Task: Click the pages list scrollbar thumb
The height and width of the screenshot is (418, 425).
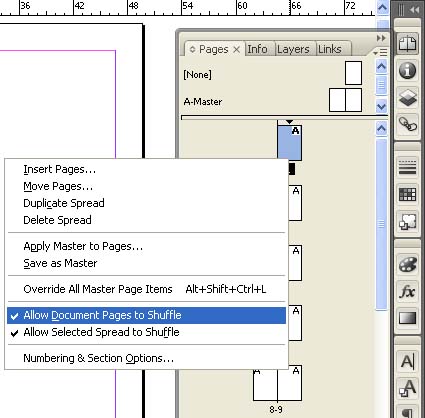Action: [381, 224]
